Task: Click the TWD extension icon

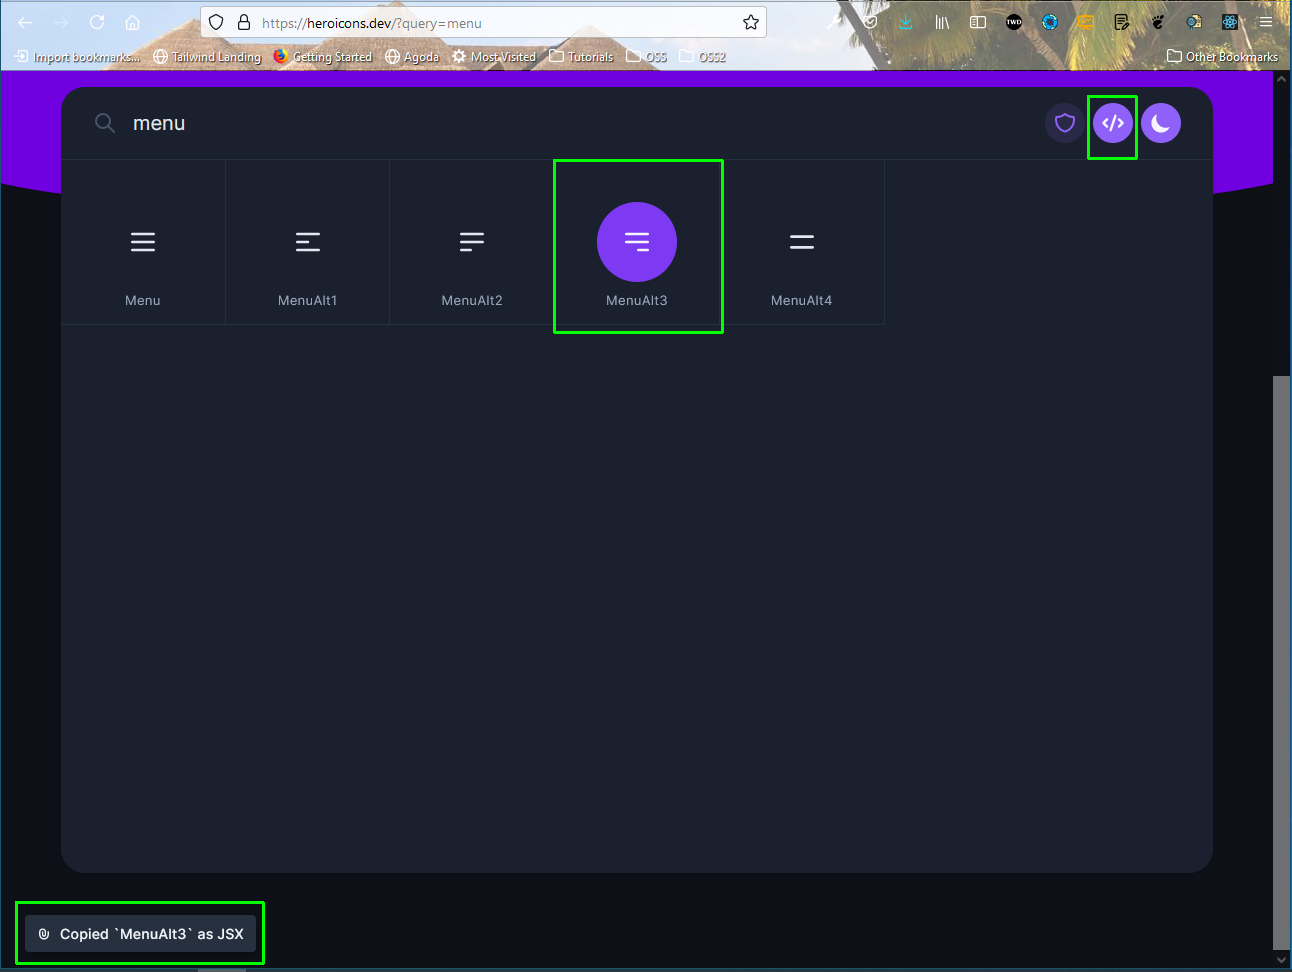Action: pyautogui.click(x=1014, y=22)
